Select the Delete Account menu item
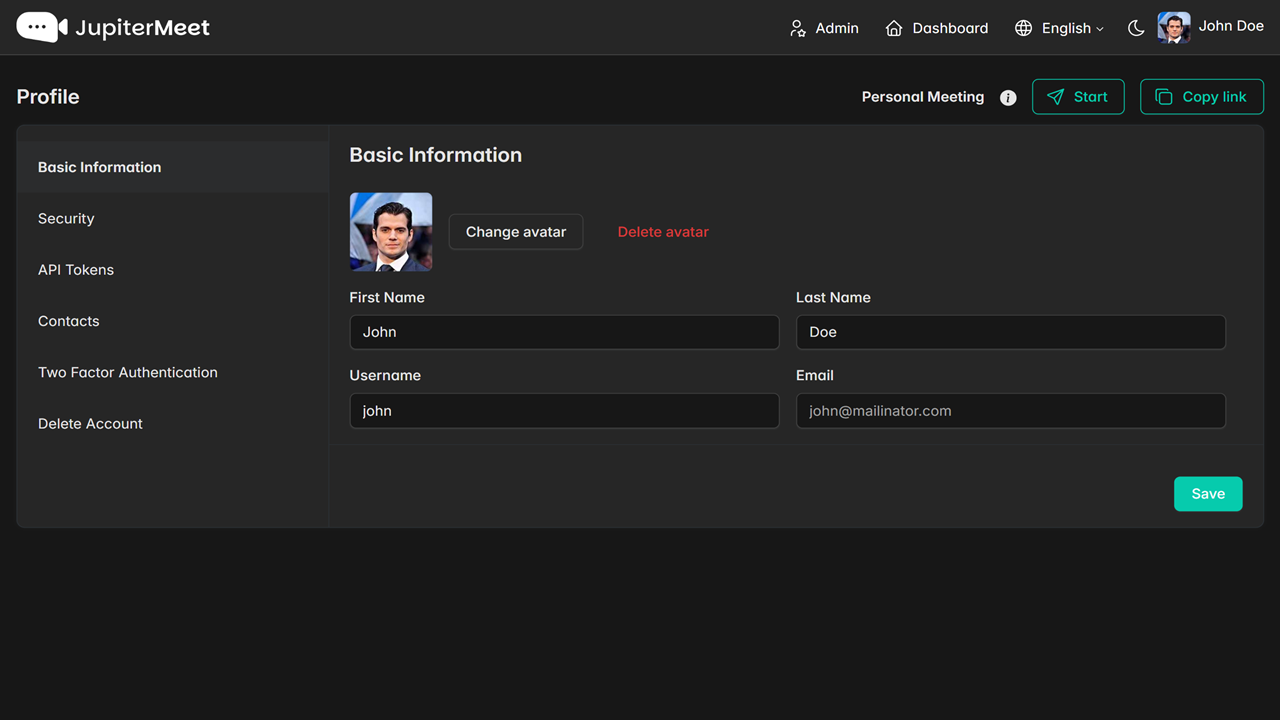1280x720 pixels. point(90,424)
